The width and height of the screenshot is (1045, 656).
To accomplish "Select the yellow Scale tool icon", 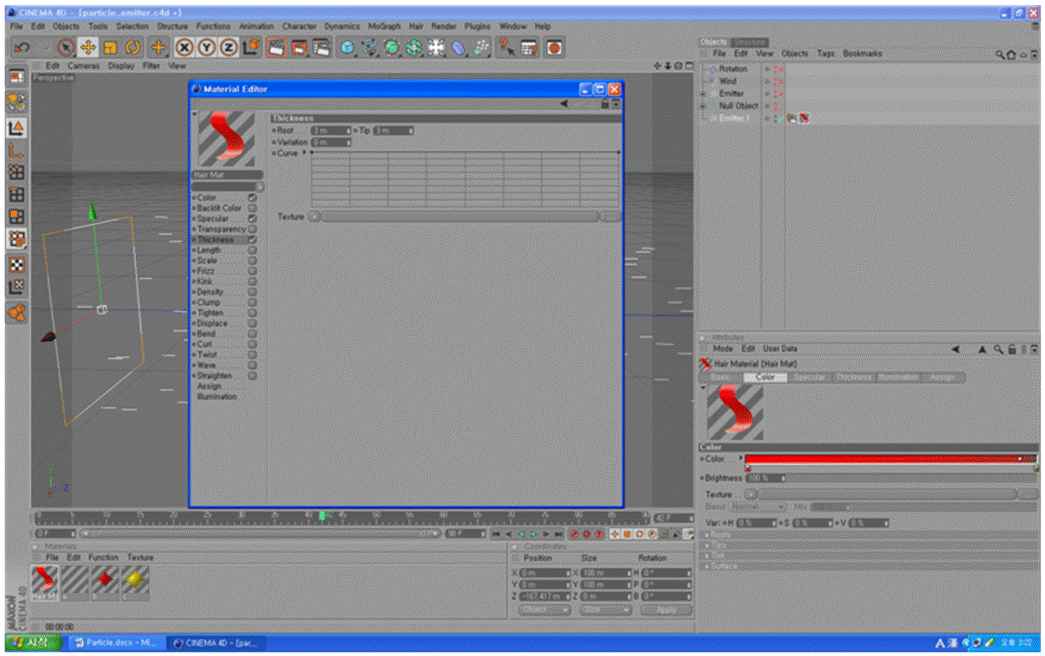I will tap(110, 47).
